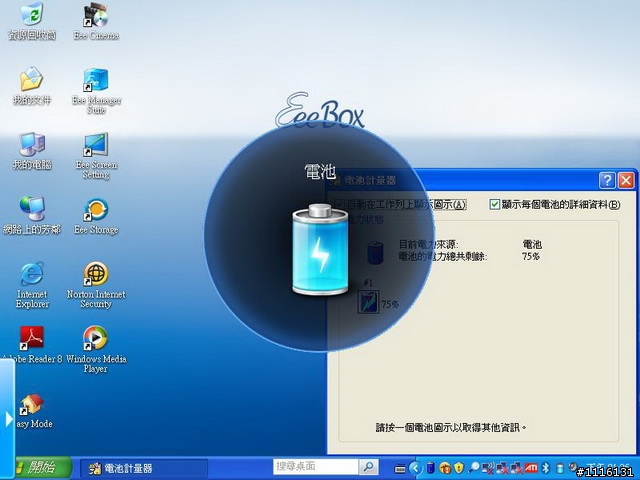The image size is (640, 480).
Task: Click the current power source value 電池
Action: pyautogui.click(x=532, y=244)
